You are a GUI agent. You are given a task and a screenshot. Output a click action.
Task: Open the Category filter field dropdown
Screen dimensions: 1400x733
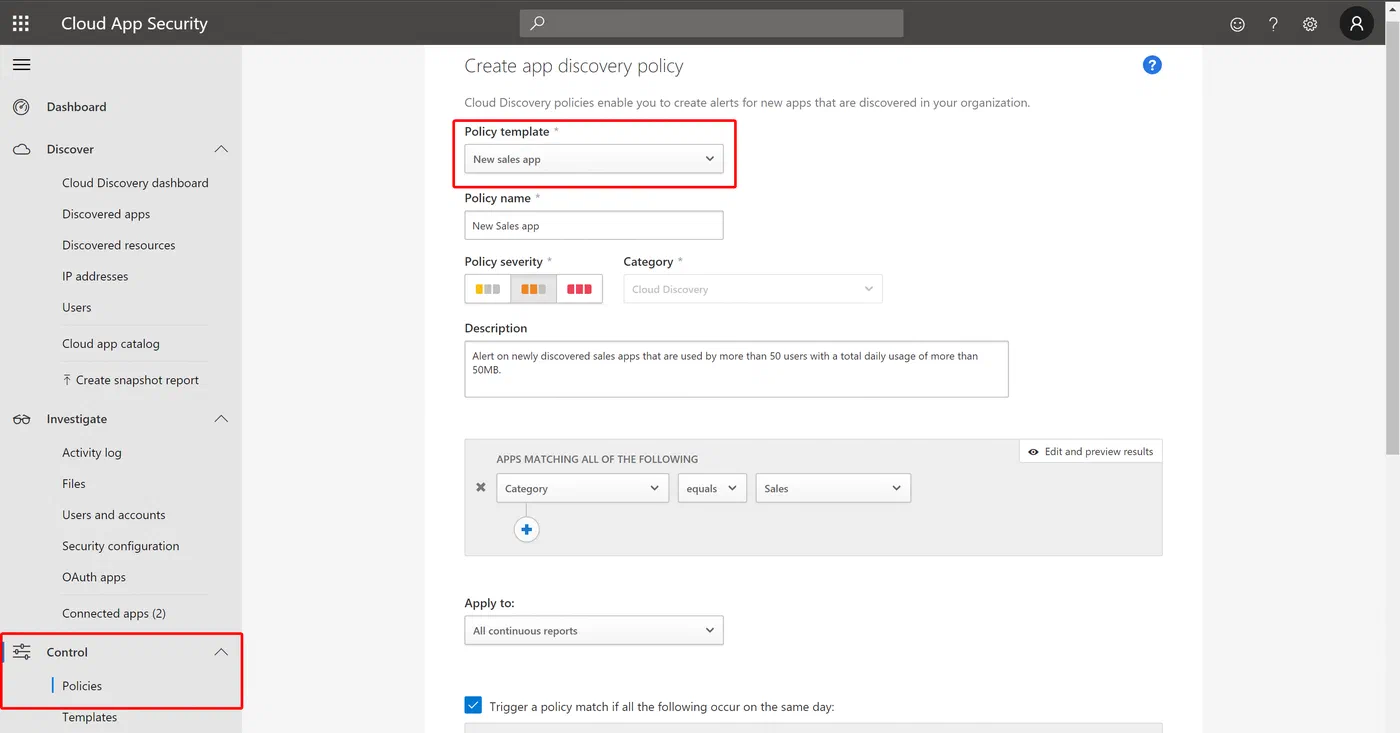pos(582,488)
